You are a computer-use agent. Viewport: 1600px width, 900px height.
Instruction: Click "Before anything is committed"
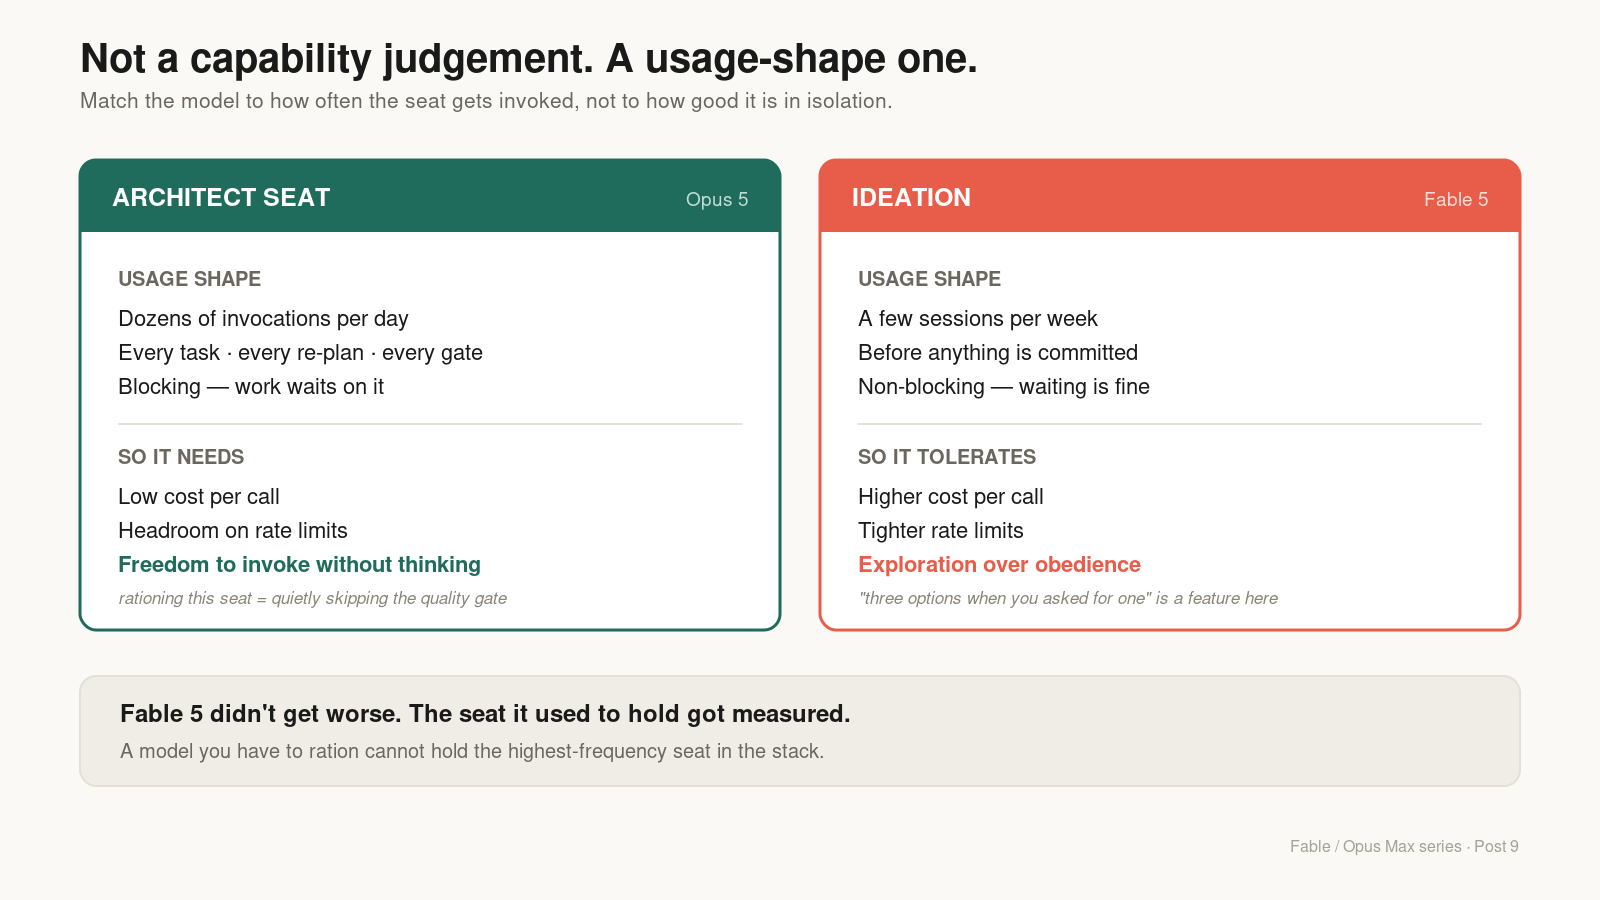tap(998, 353)
